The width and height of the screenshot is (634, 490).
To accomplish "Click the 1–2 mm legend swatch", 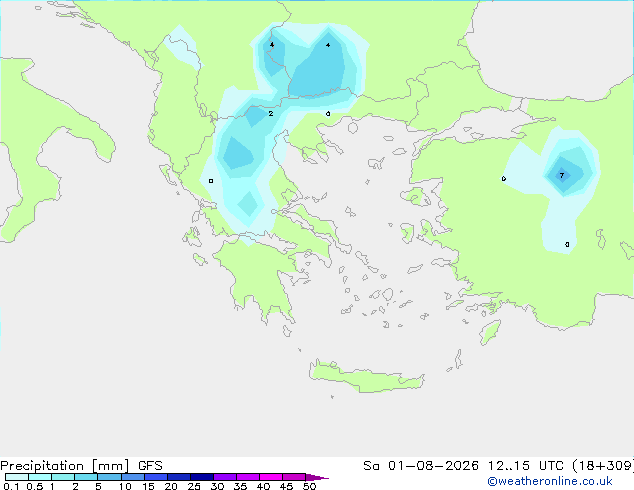I will point(63,477).
